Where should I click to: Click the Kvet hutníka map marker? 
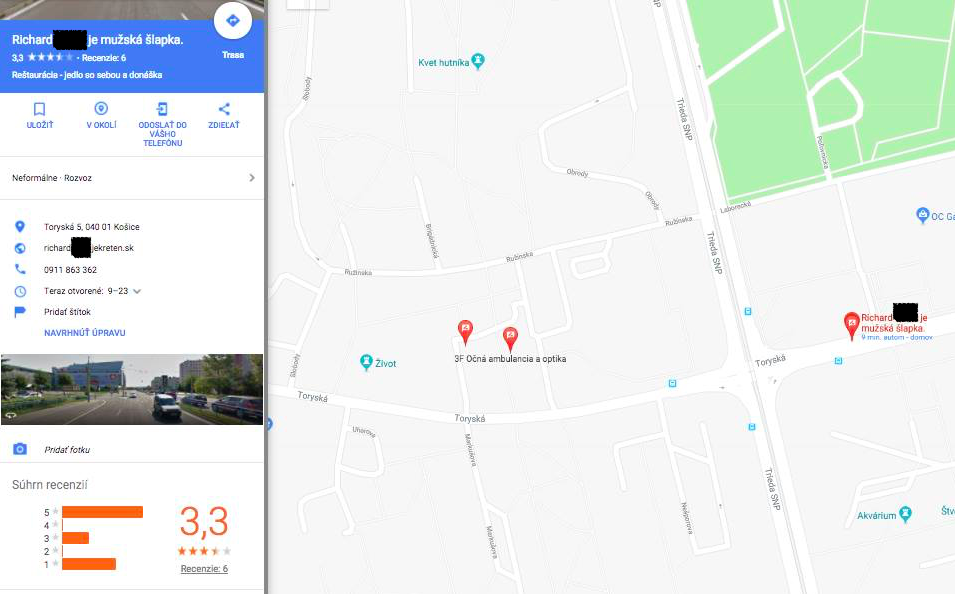point(478,62)
